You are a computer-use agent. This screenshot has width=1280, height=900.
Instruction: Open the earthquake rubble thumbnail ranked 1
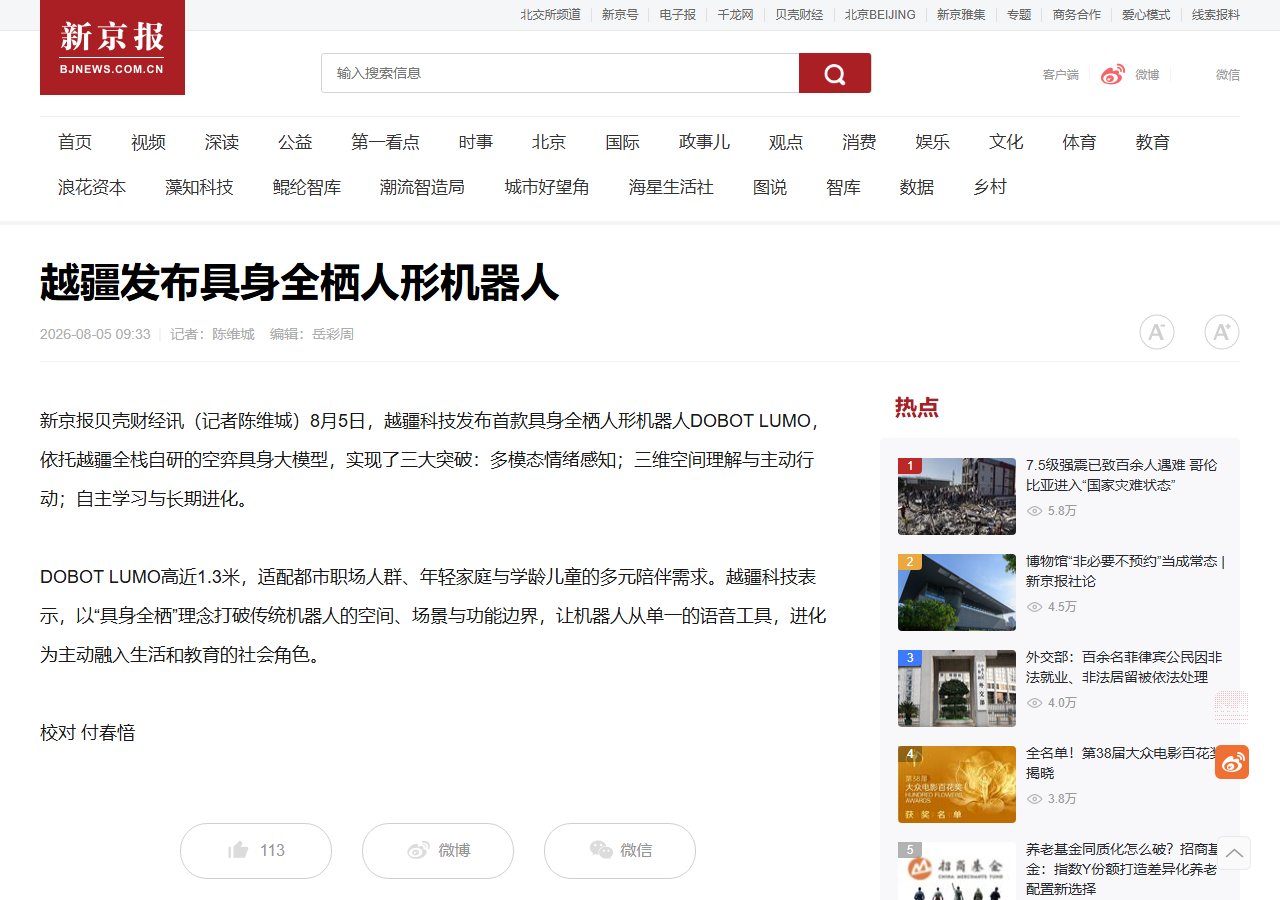click(x=957, y=496)
